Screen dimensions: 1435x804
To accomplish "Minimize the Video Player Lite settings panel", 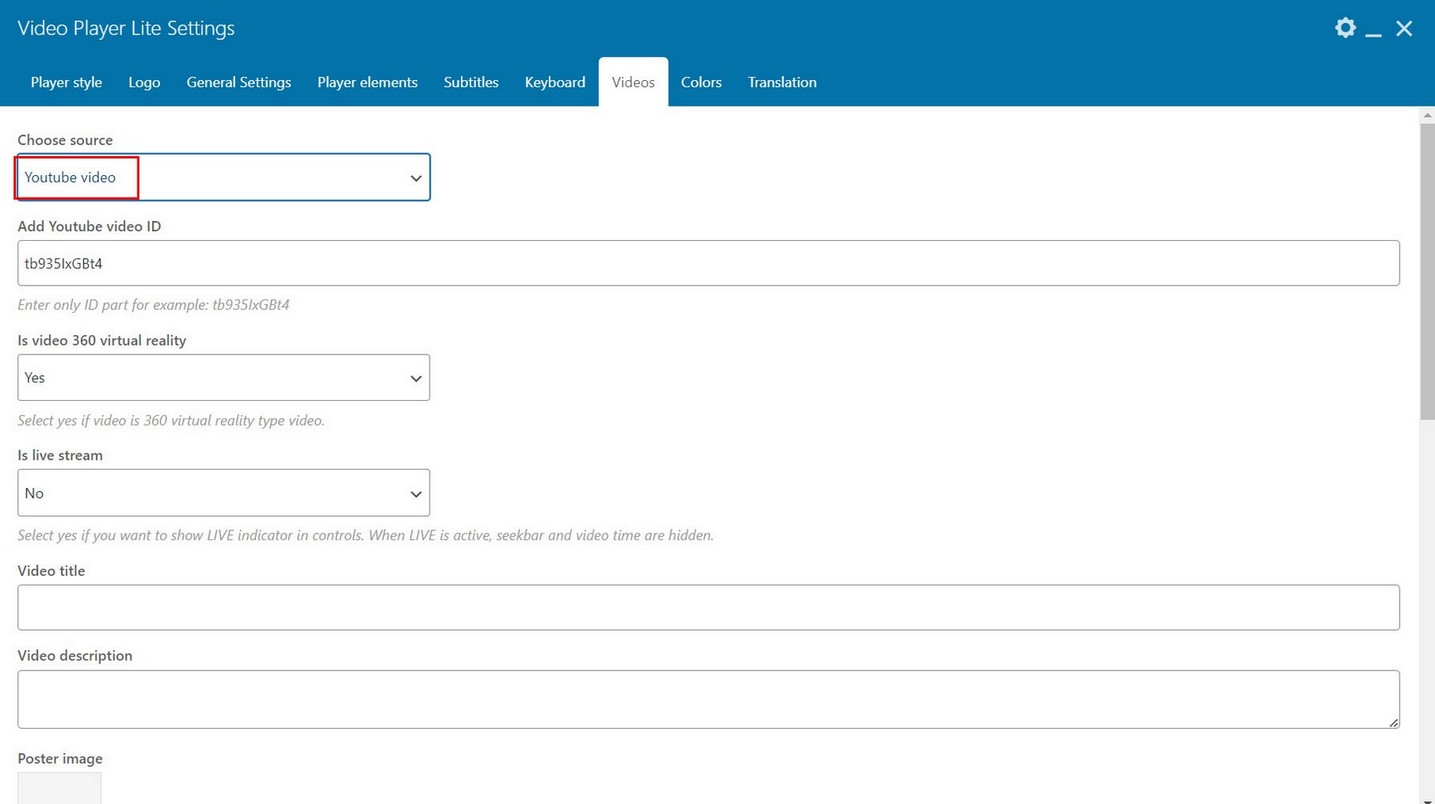I will (x=1374, y=30).
